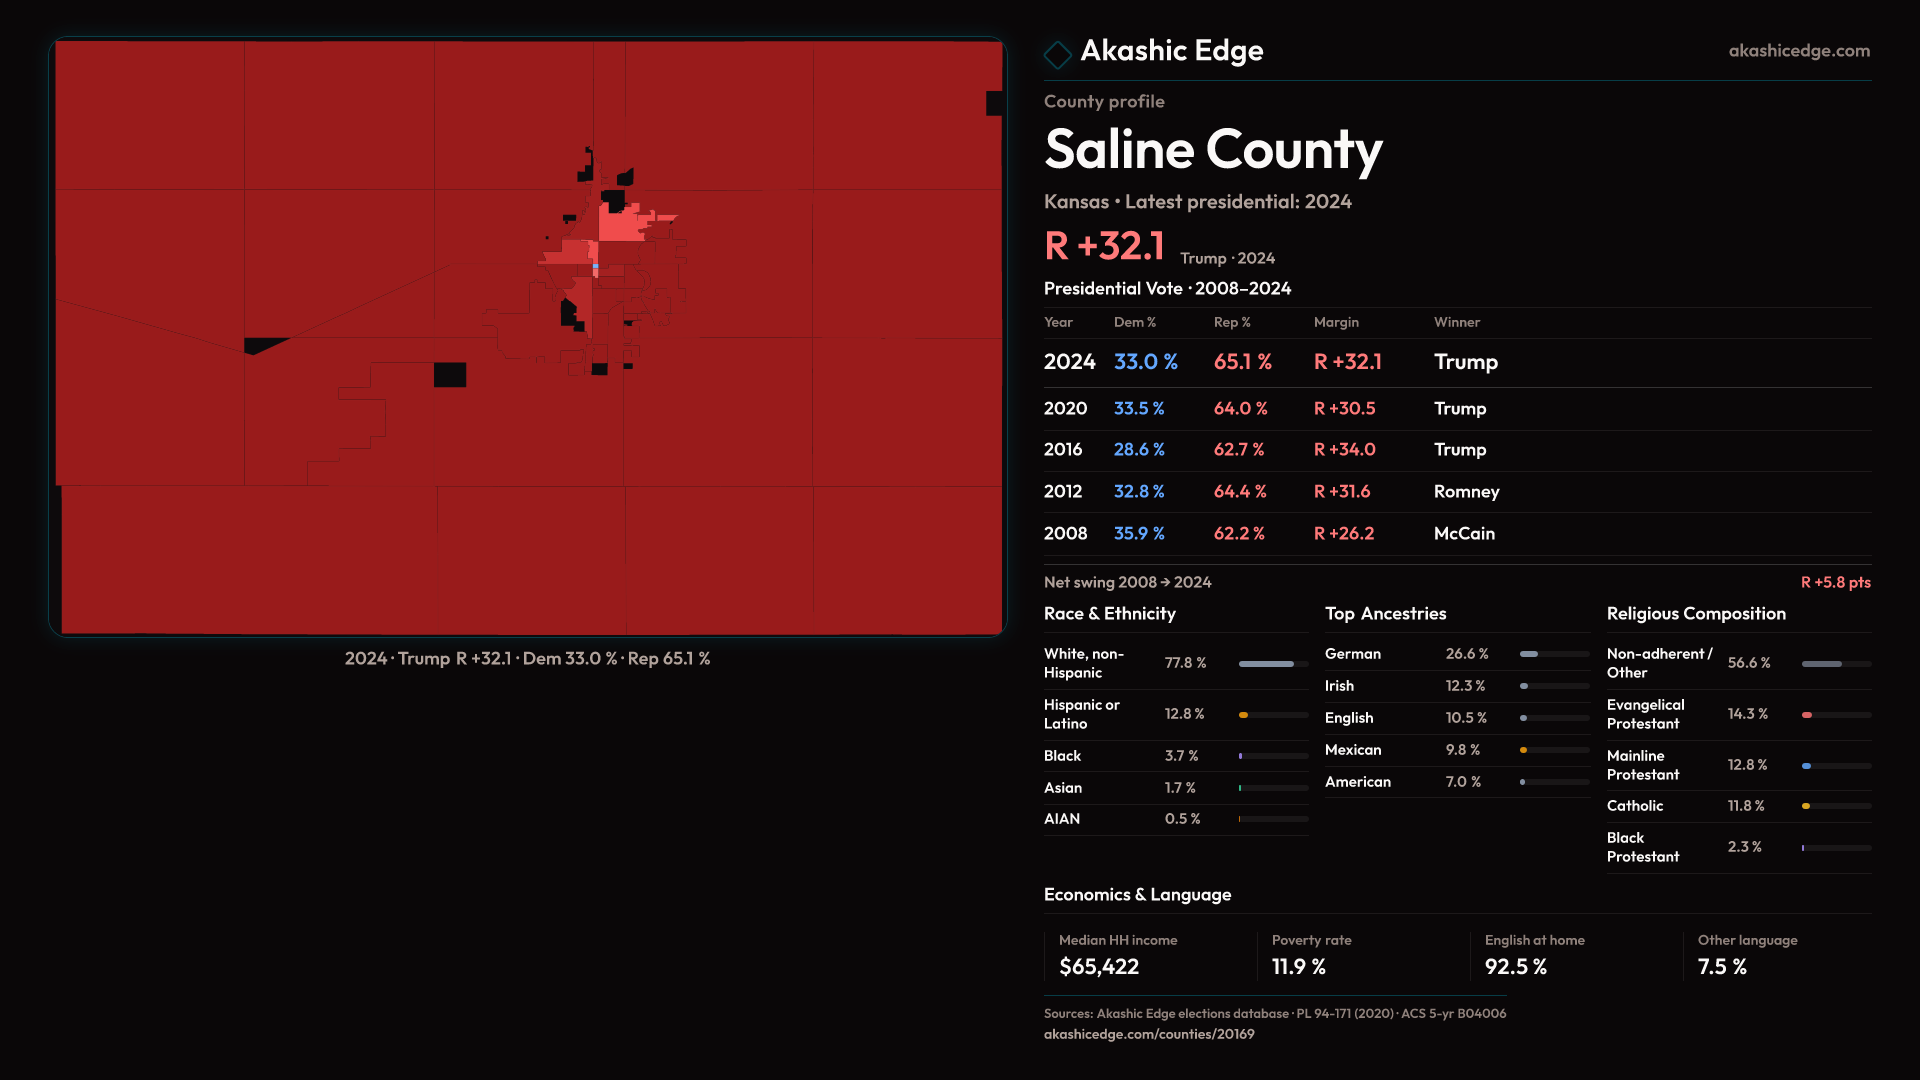Image resolution: width=1920 pixels, height=1080 pixels.
Task: Click the Saline County title heading
Action: tap(1212, 150)
